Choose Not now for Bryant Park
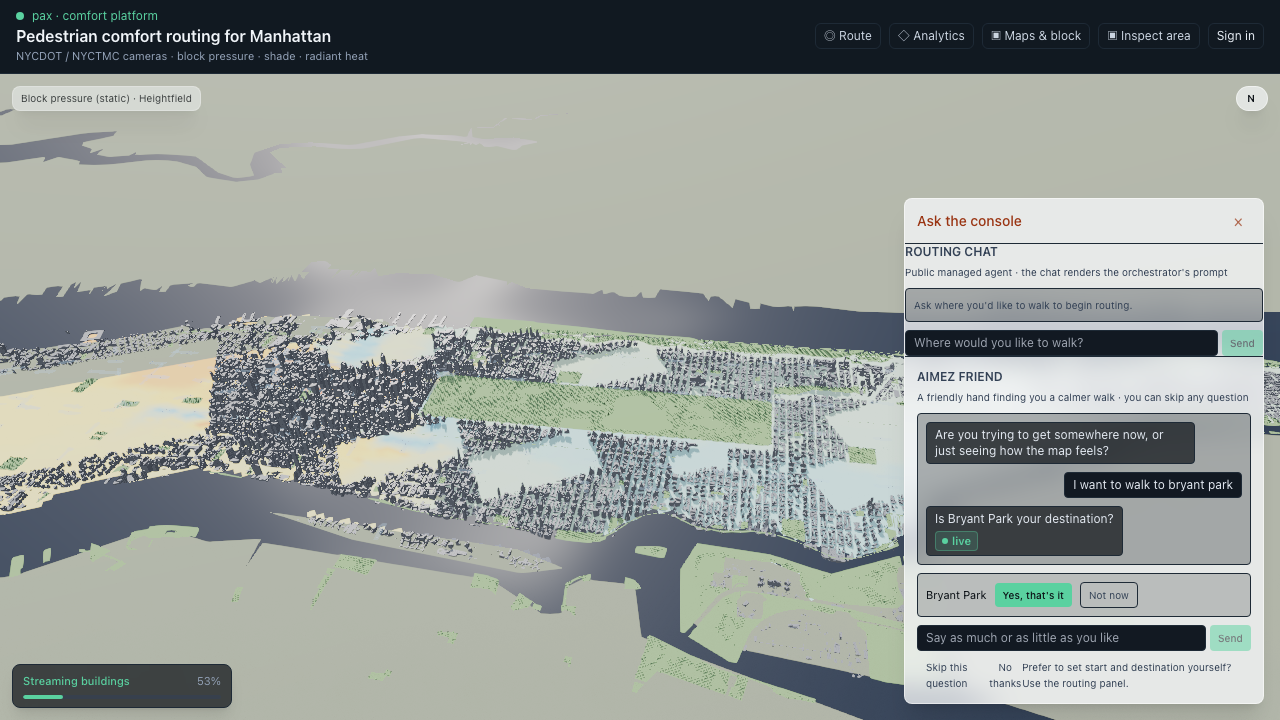Viewport: 1280px width, 720px height. coord(1108,595)
